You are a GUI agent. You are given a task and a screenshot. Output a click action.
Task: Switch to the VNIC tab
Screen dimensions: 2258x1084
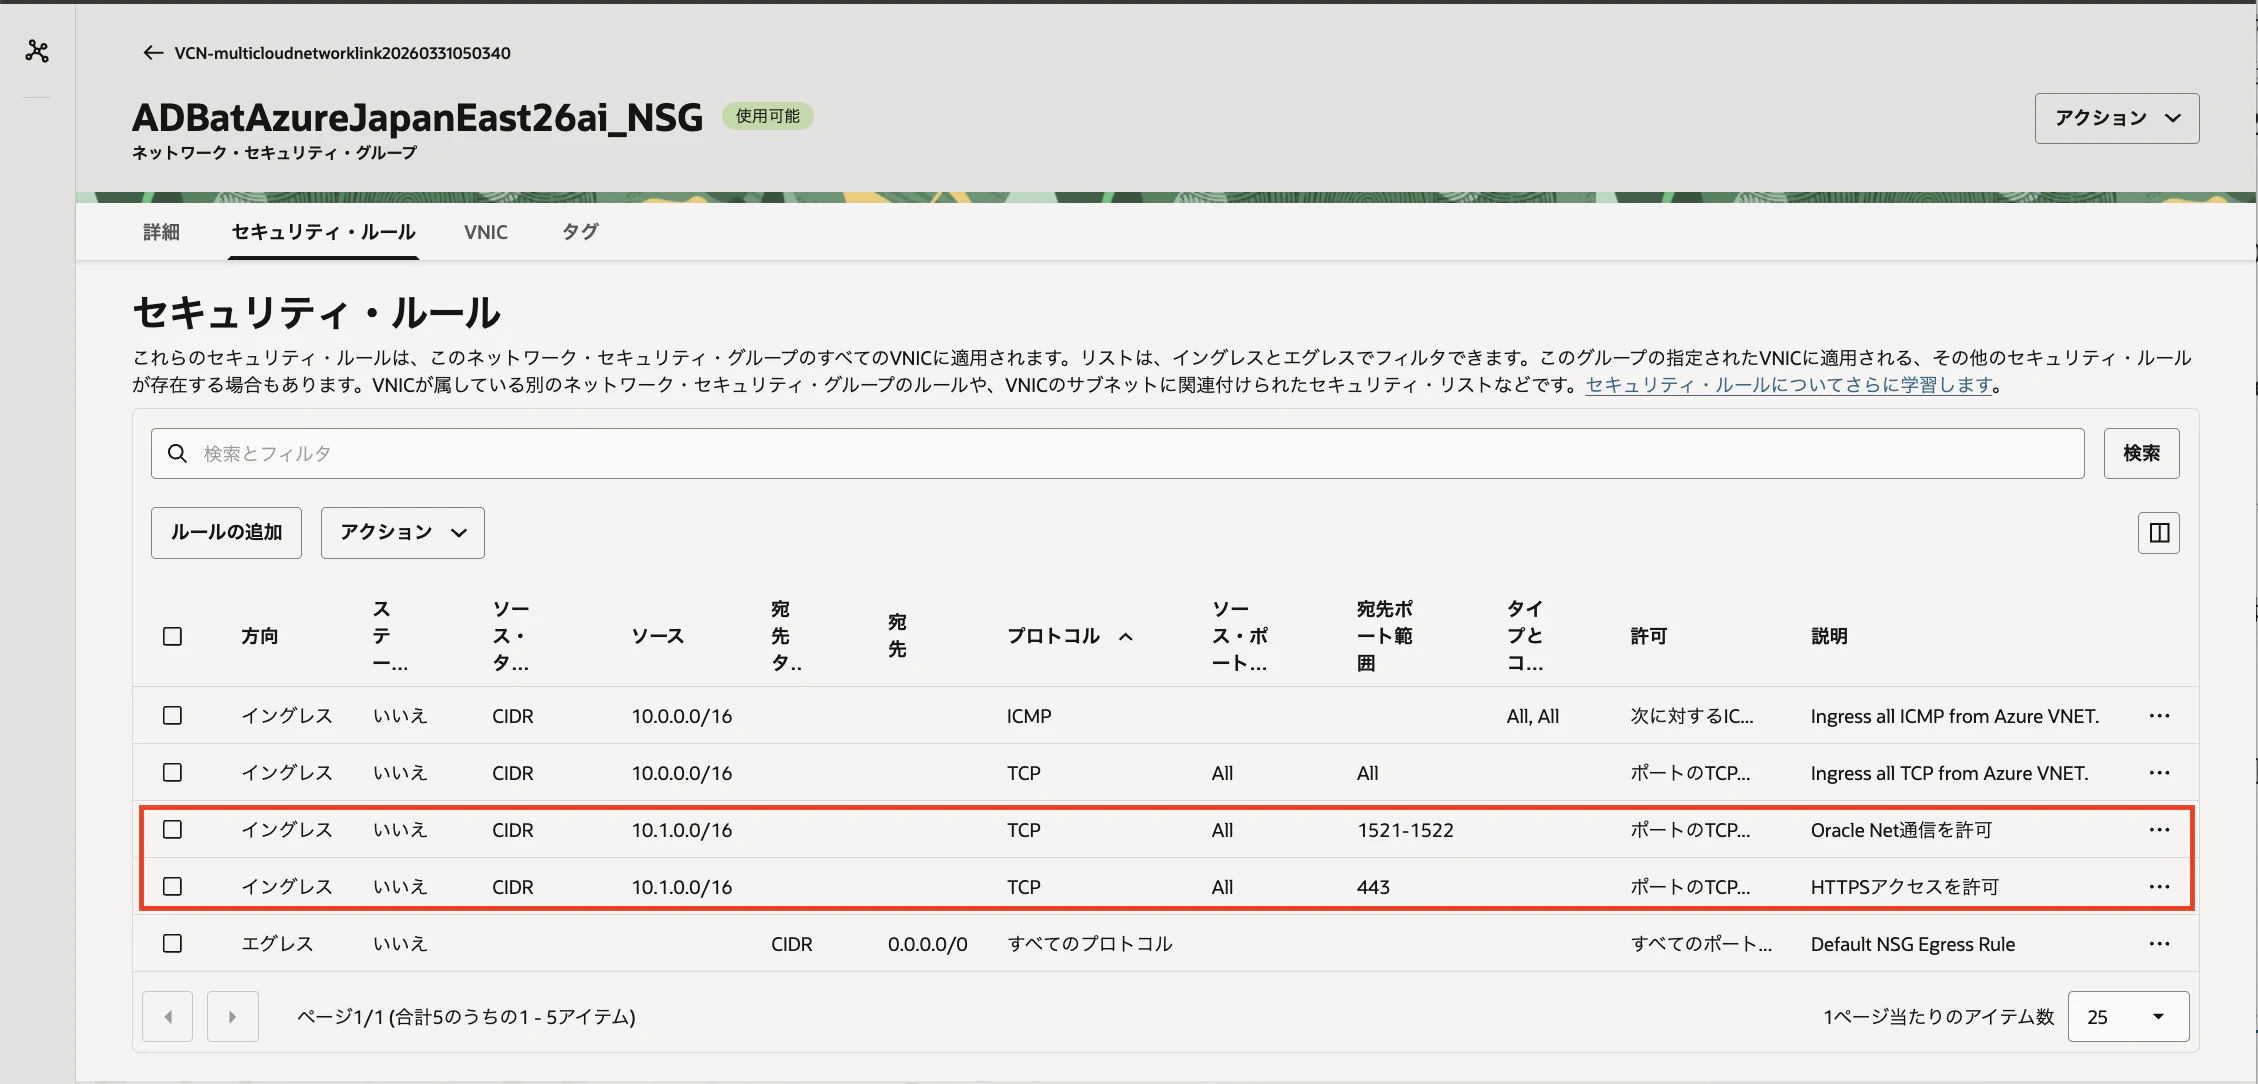pyautogui.click(x=486, y=232)
